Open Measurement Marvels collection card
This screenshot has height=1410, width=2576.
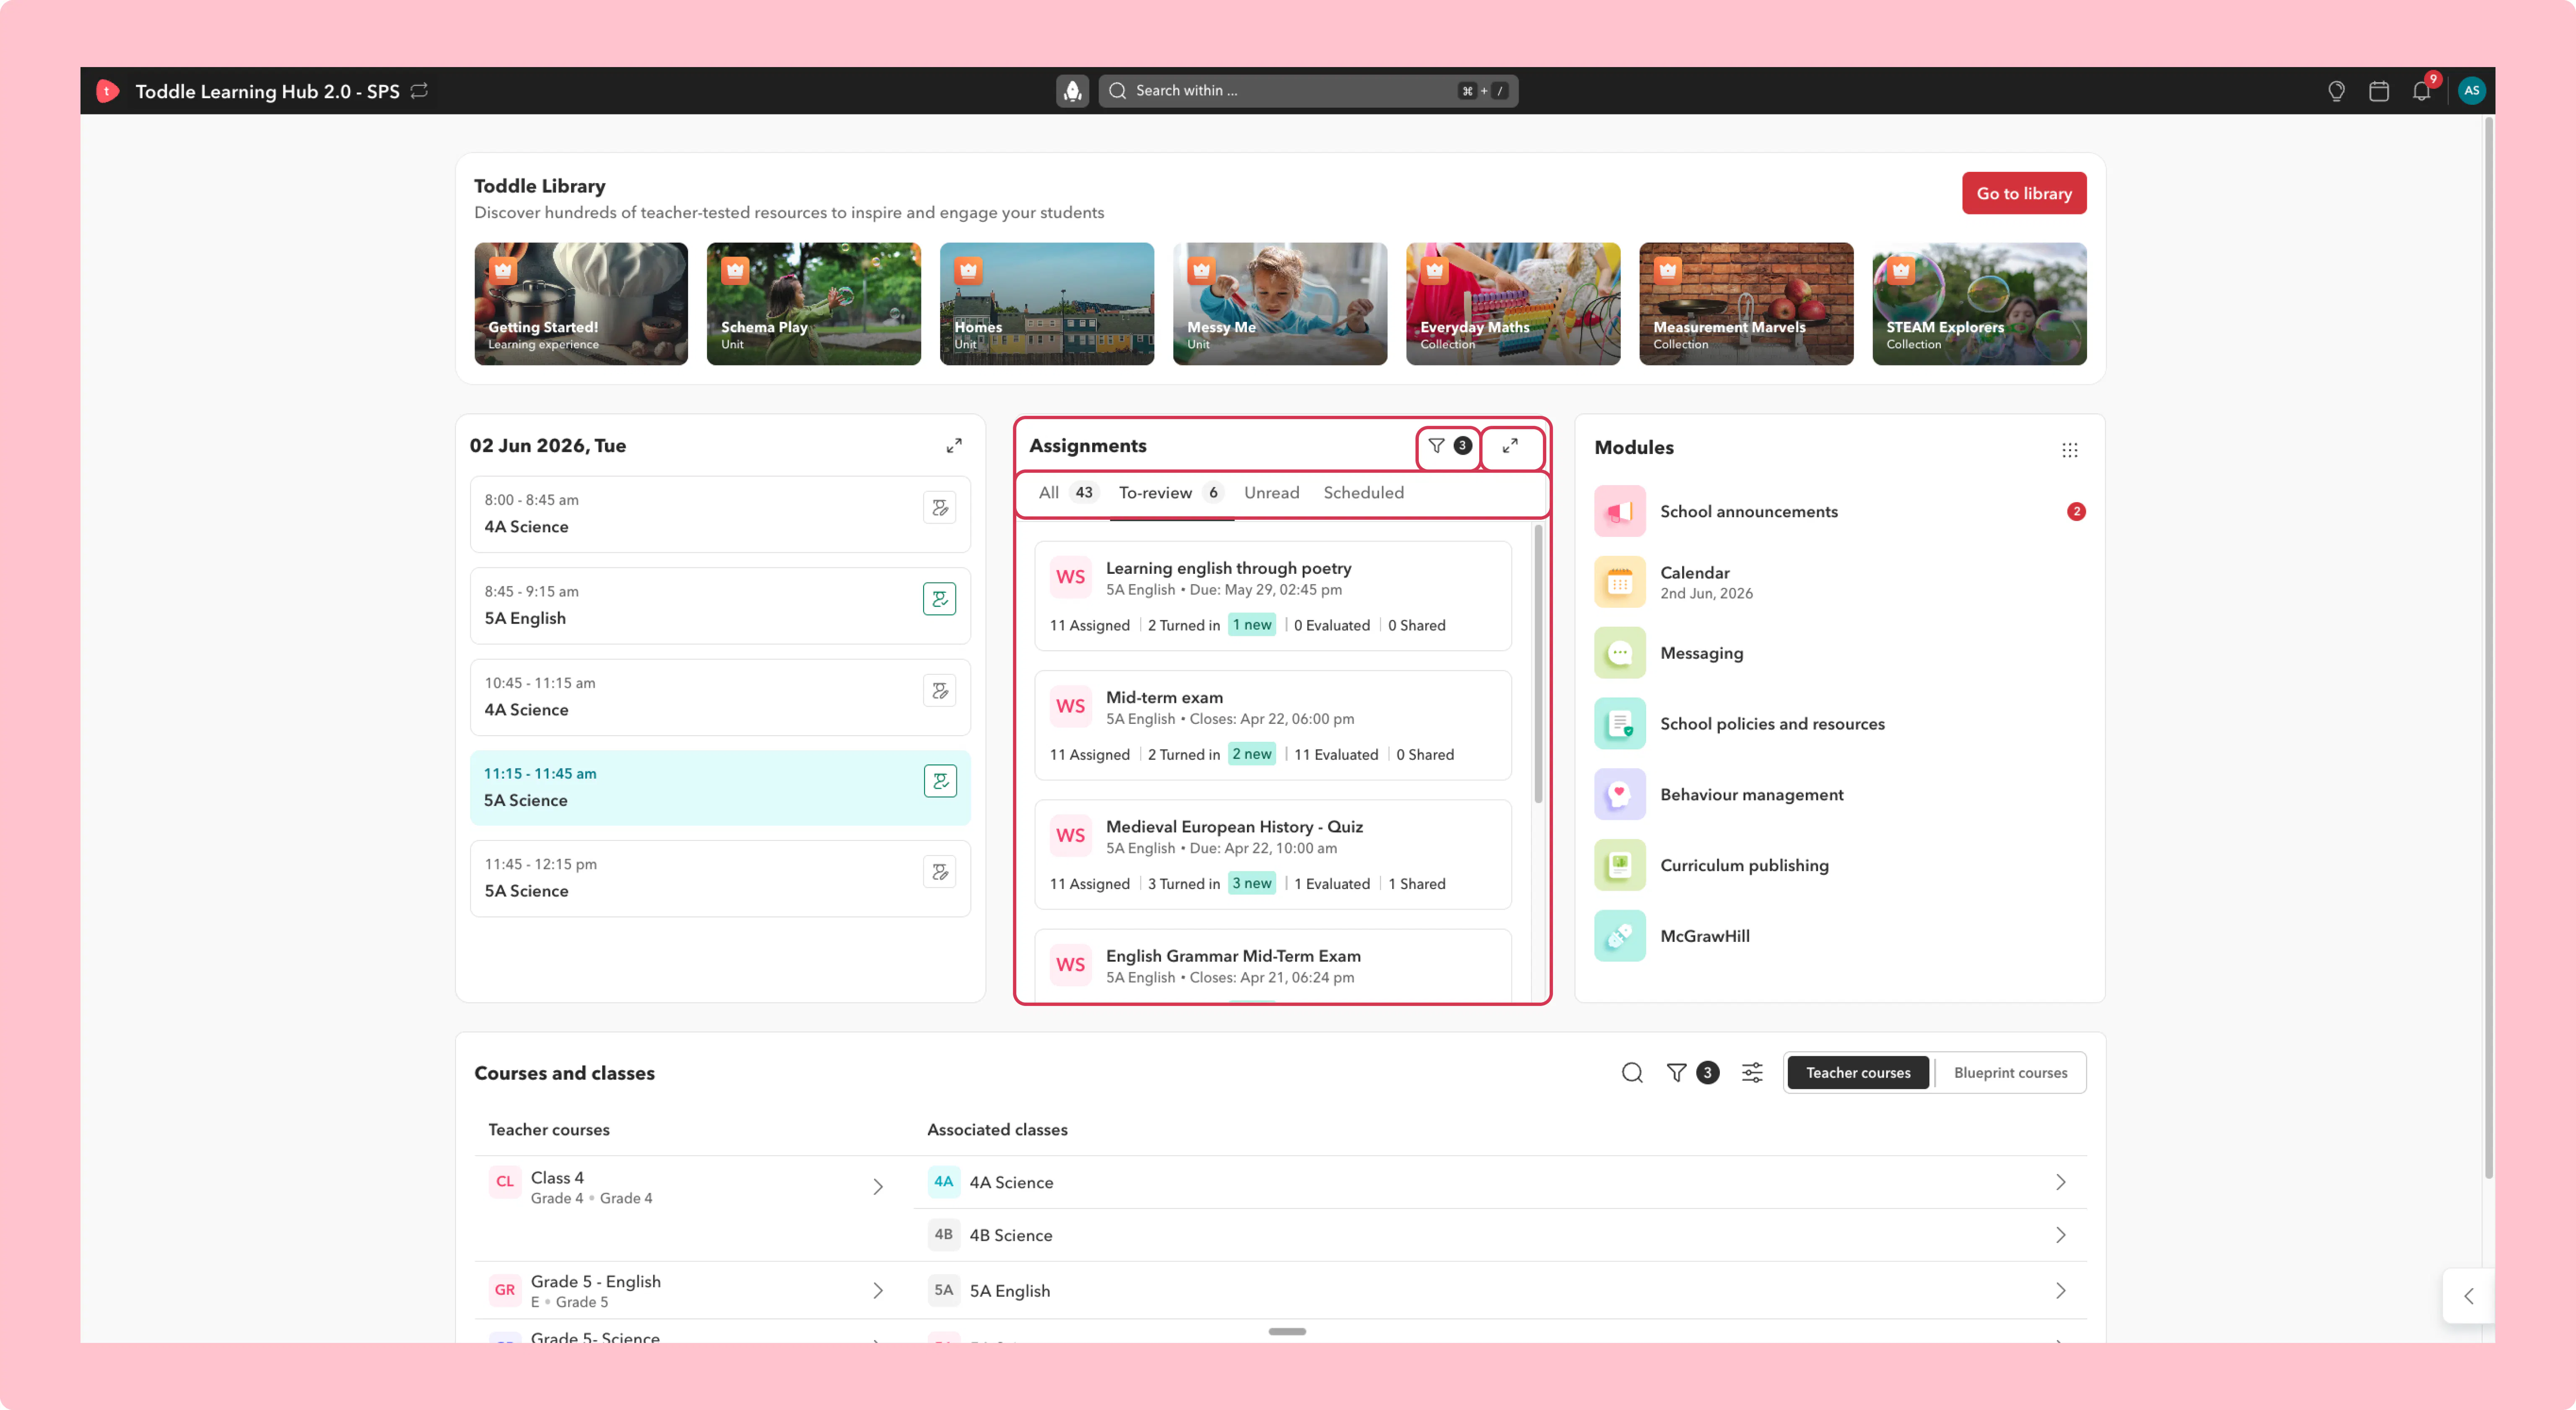pyautogui.click(x=1746, y=304)
